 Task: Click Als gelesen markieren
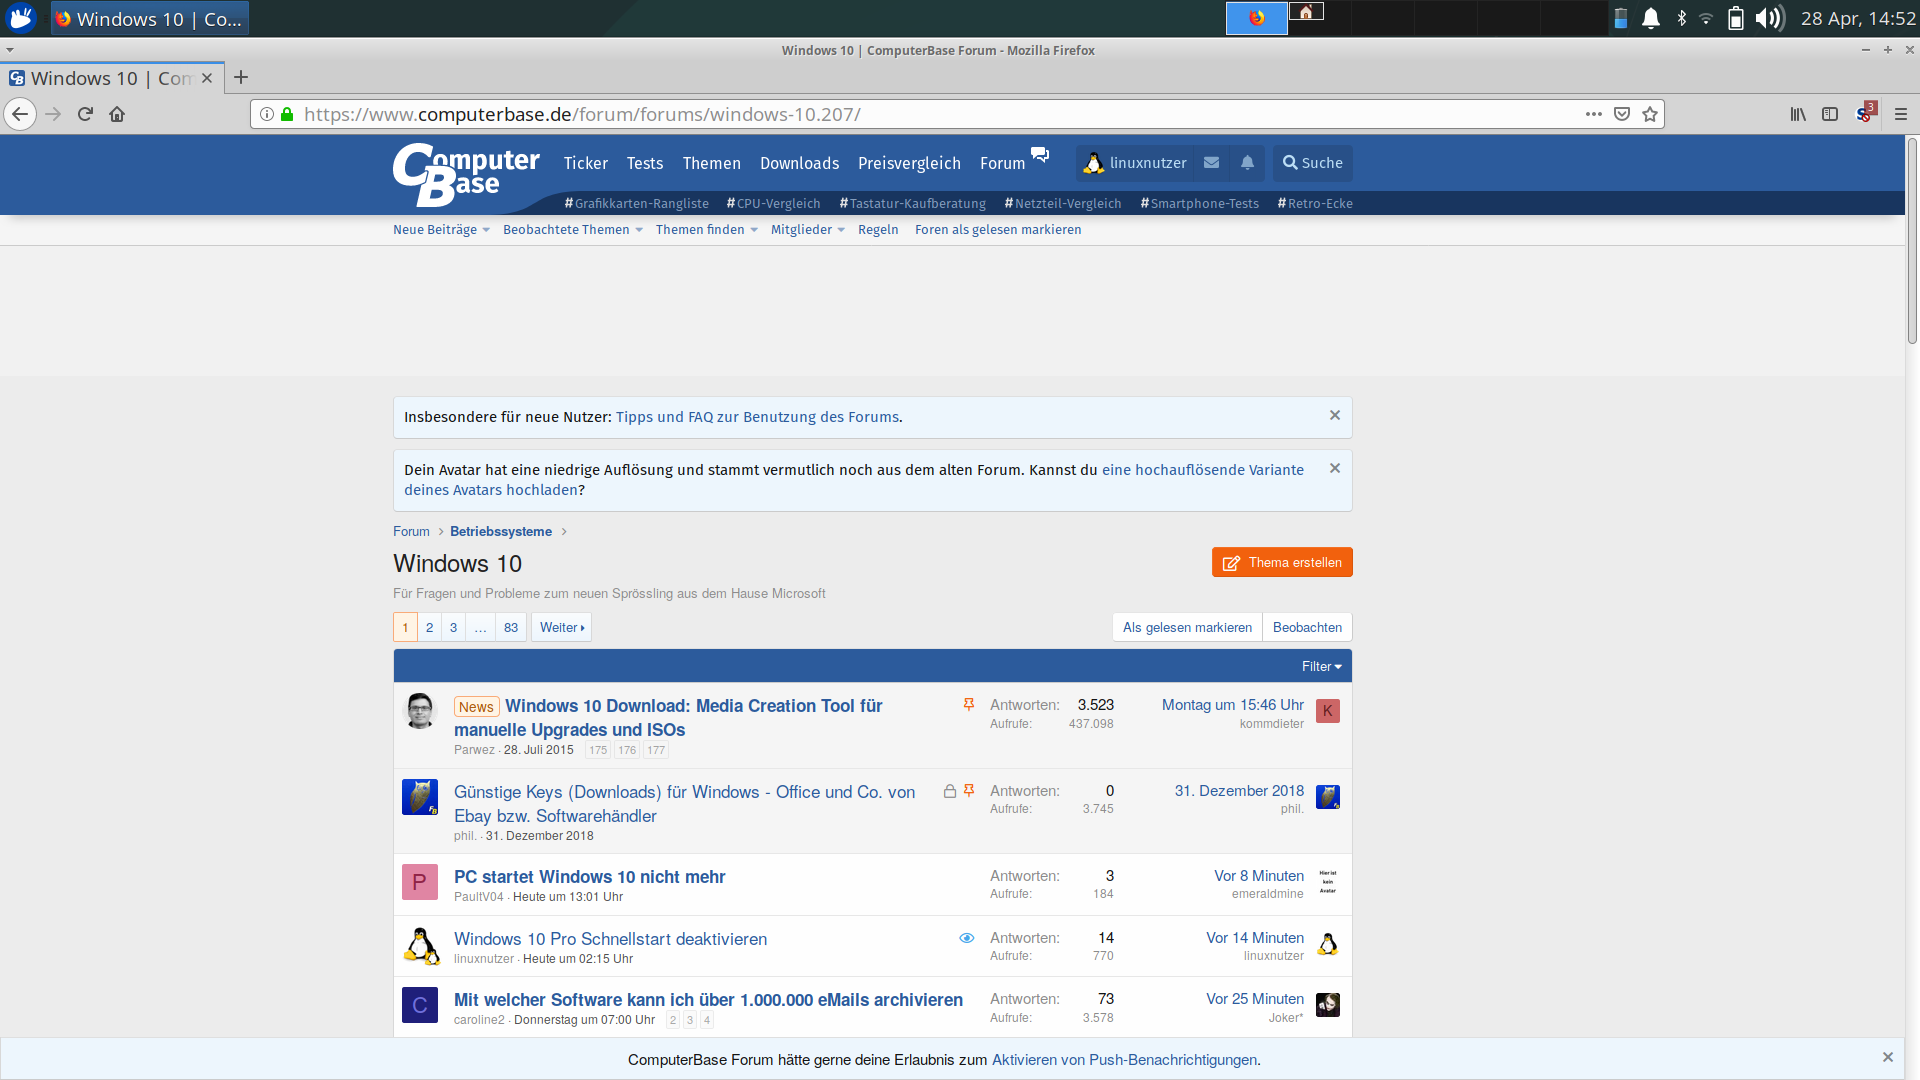tap(1186, 627)
